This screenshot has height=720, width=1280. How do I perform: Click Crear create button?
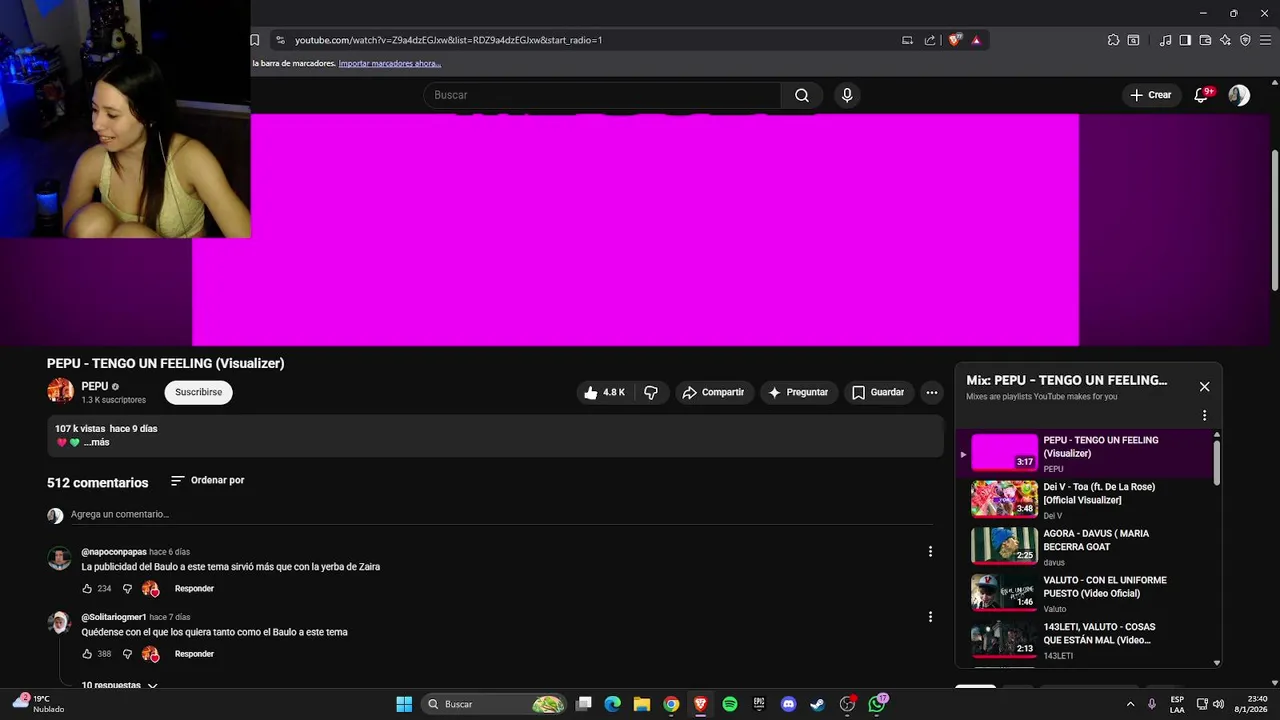[x=1150, y=95]
